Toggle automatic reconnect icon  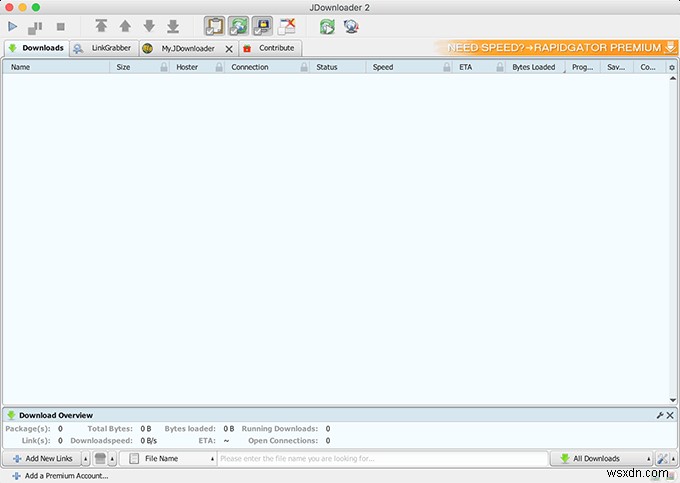(239, 26)
